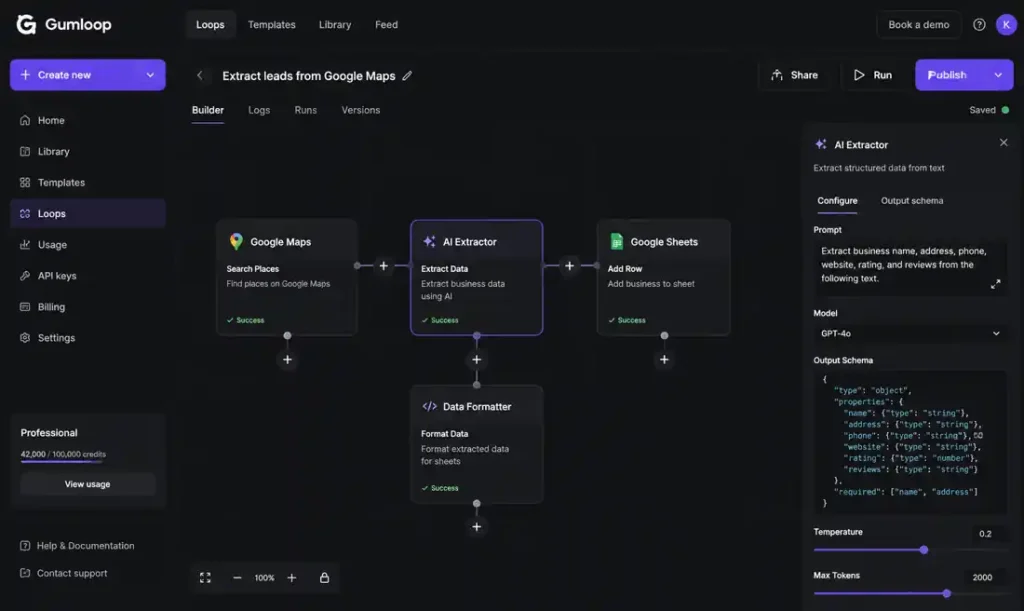Image resolution: width=1024 pixels, height=611 pixels.
Task: Open Usage in the sidebar
Action: (x=88, y=245)
